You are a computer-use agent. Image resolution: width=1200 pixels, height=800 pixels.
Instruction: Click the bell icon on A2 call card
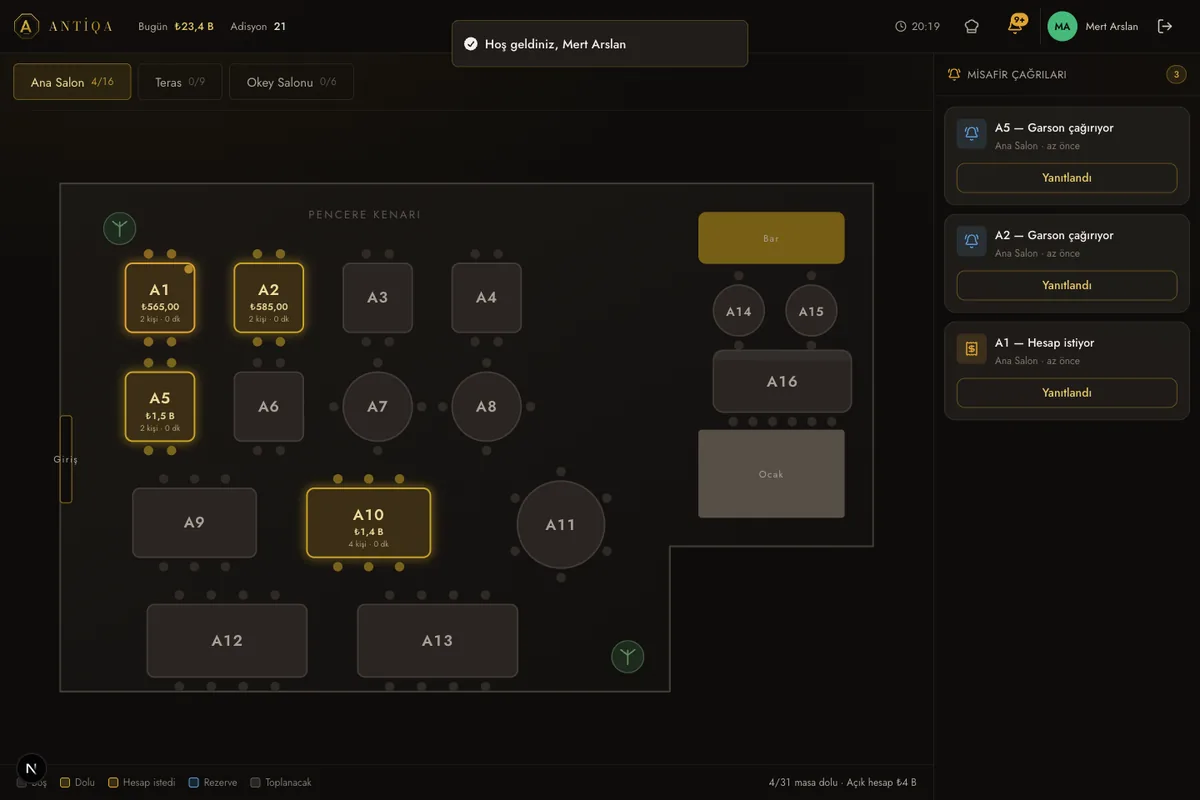pos(971,241)
